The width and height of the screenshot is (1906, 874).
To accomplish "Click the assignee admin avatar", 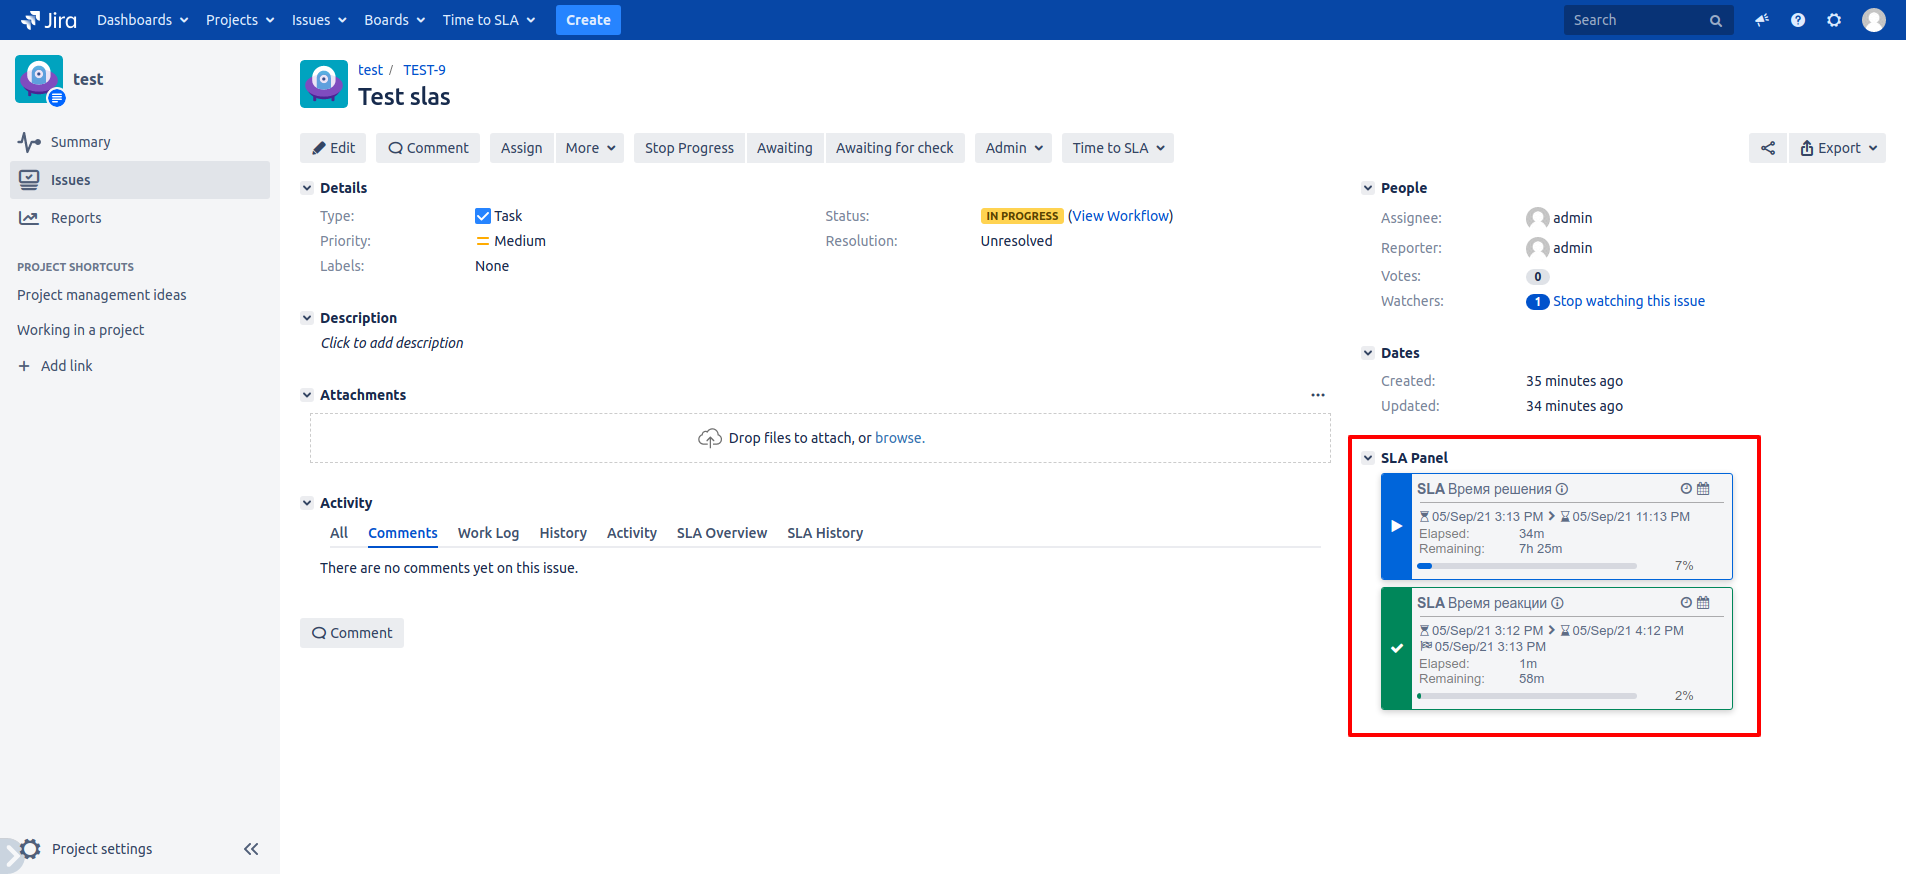I will click(1538, 218).
